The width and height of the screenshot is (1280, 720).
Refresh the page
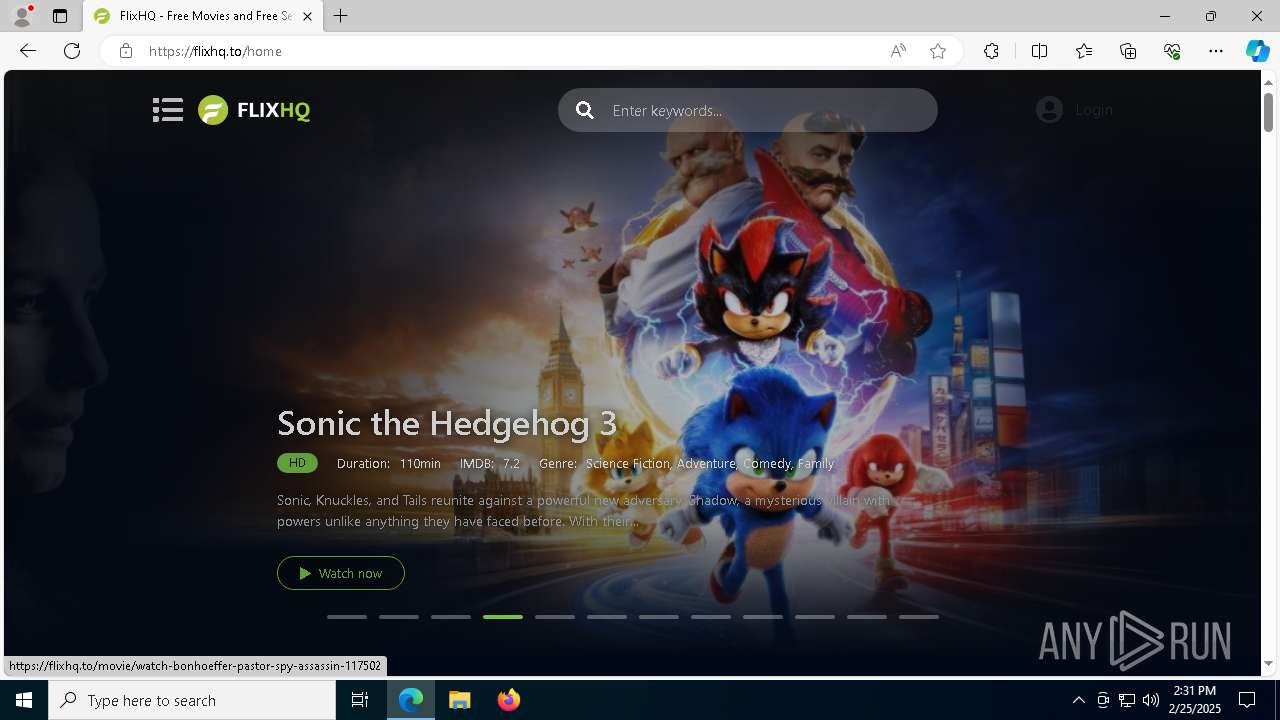pos(72,51)
